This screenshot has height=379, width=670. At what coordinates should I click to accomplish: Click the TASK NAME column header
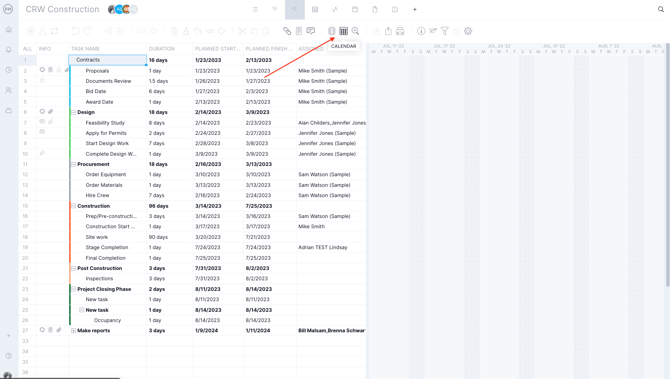click(x=85, y=49)
